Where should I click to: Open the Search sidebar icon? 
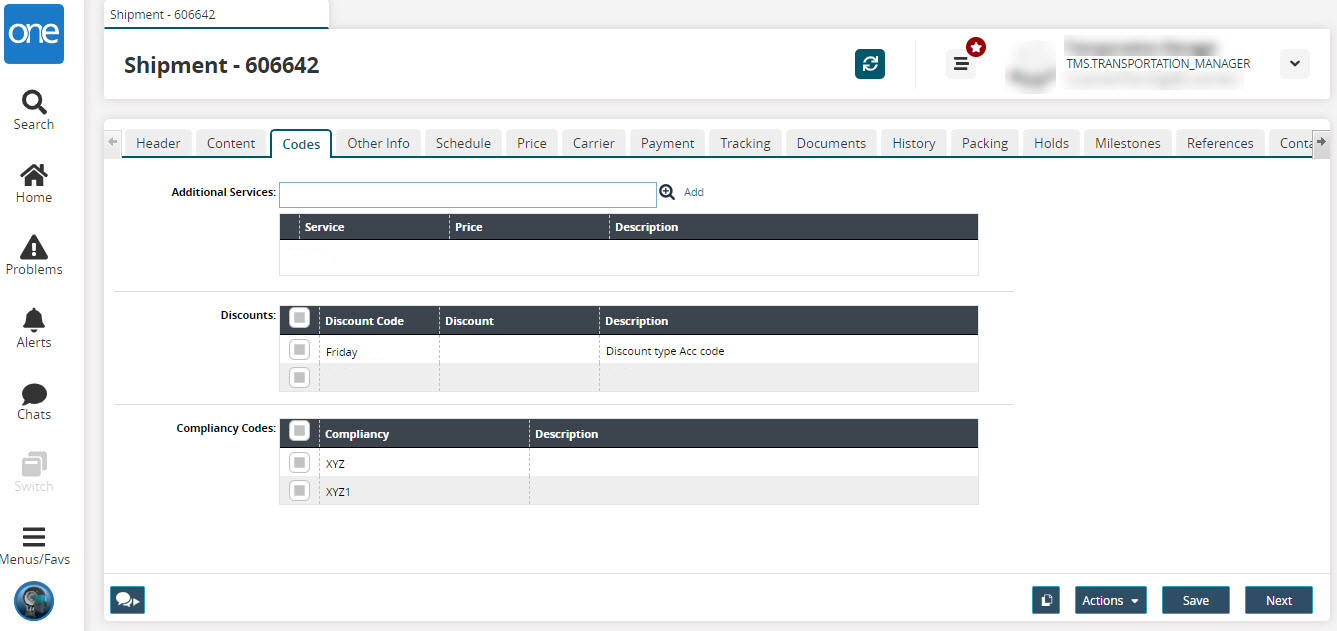pos(34,111)
